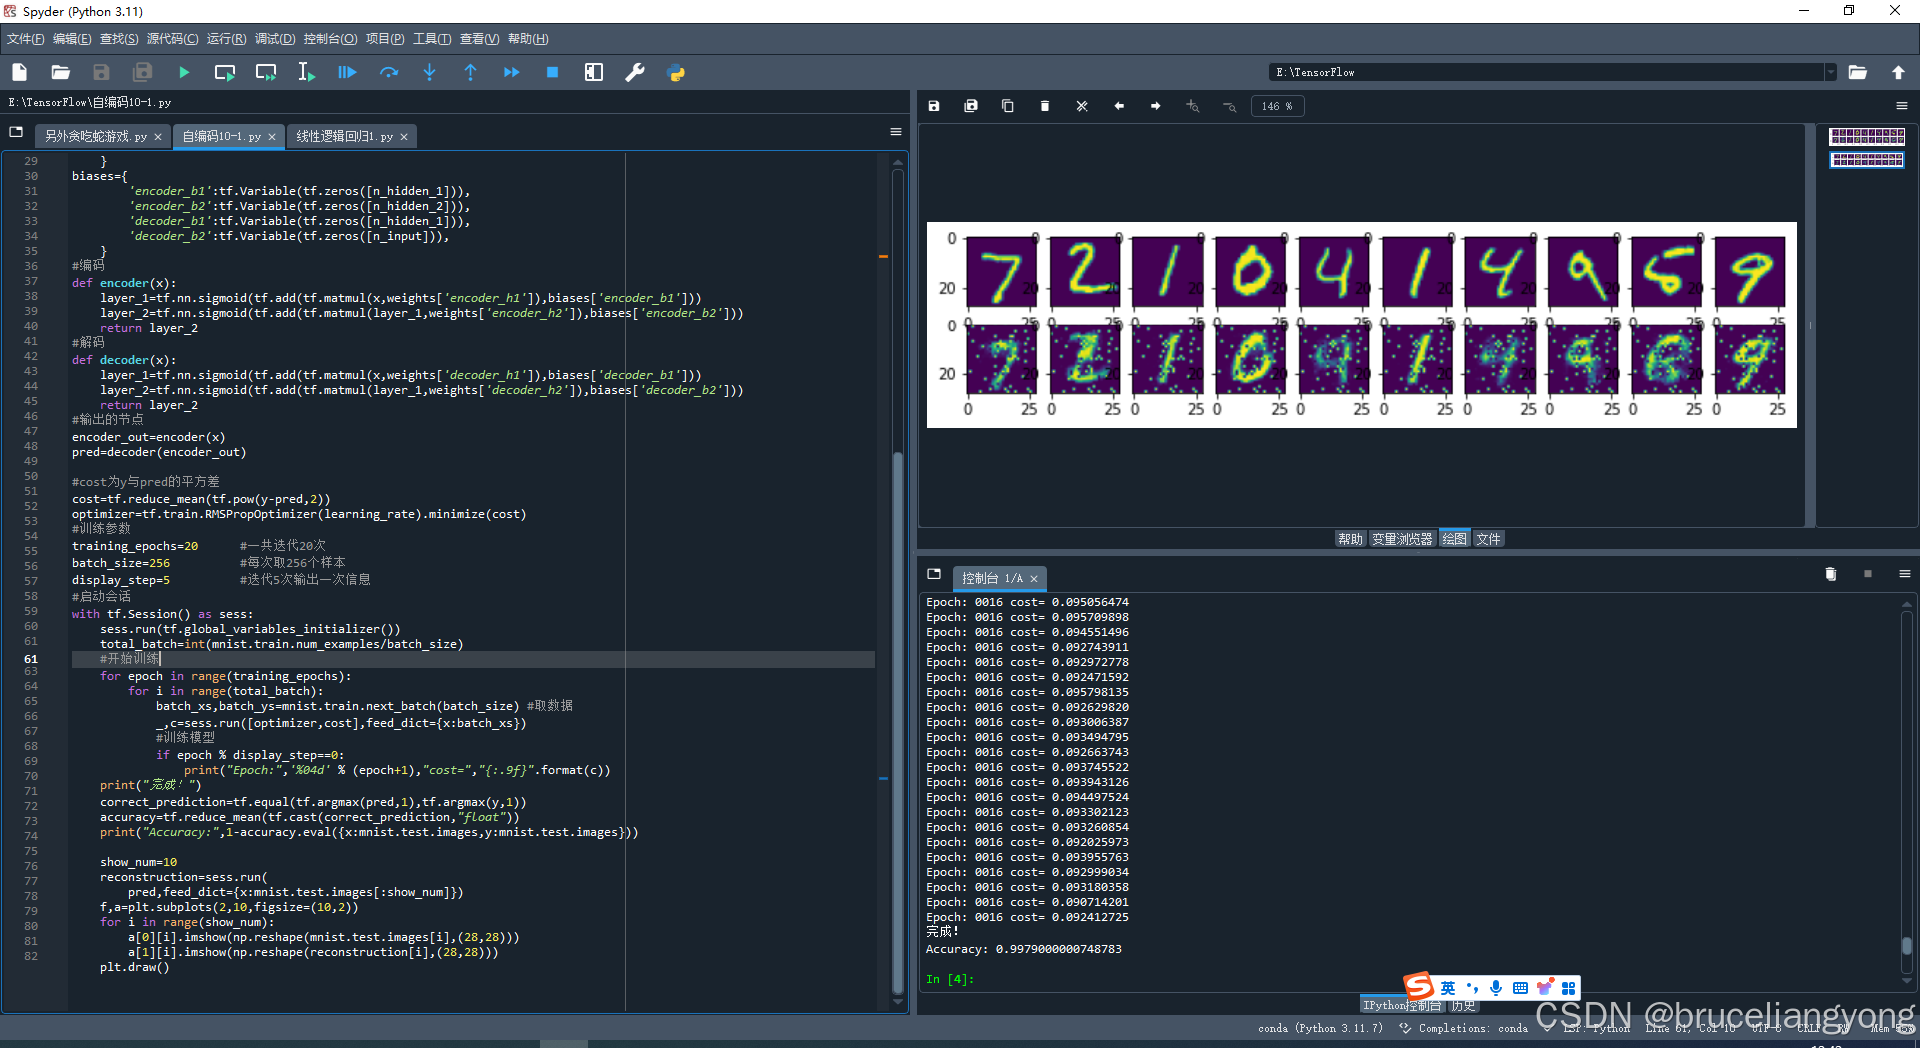Screen dimensions: 1920x1048
Task: Copy the plot to clipboard
Action: coord(1007,106)
